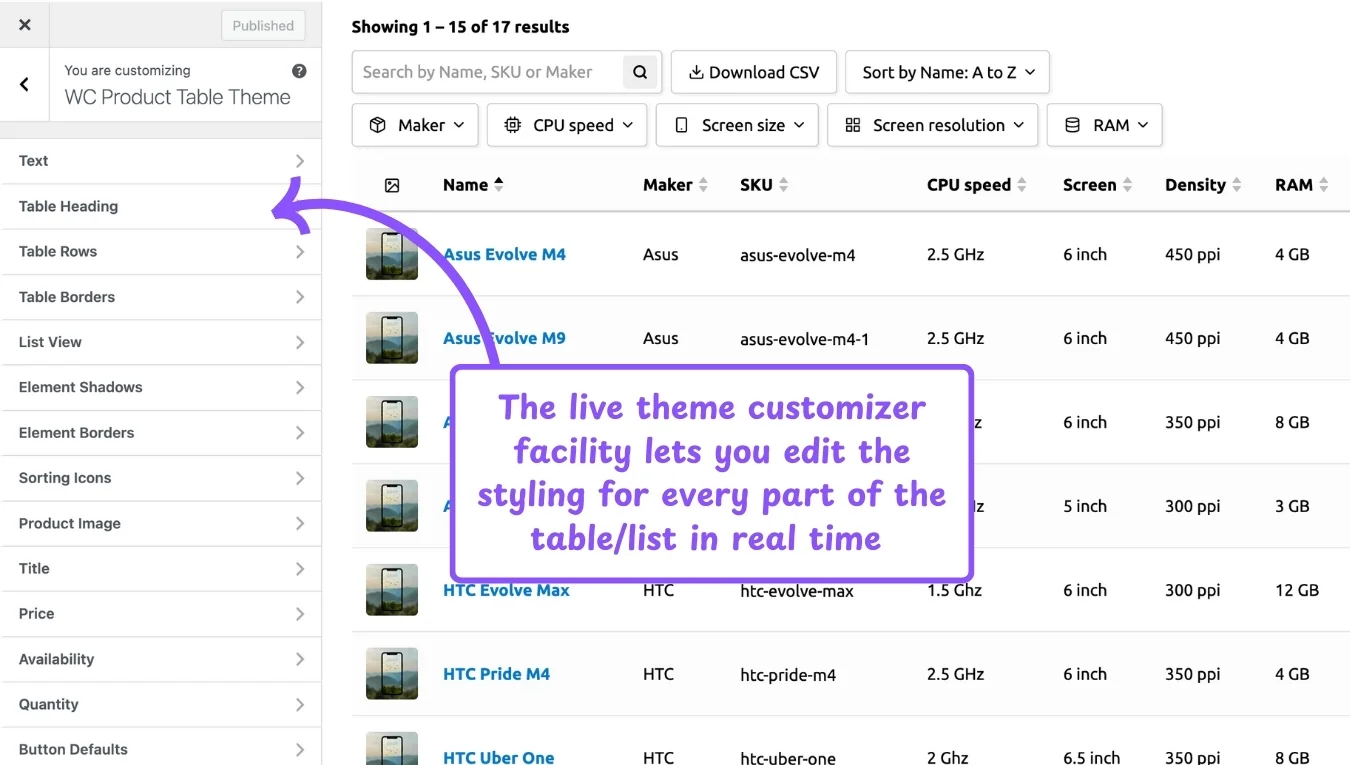This screenshot has height=765, width=1350.
Task: Click the asus-evolve-m4-1 SKU cell
Action: click(804, 339)
